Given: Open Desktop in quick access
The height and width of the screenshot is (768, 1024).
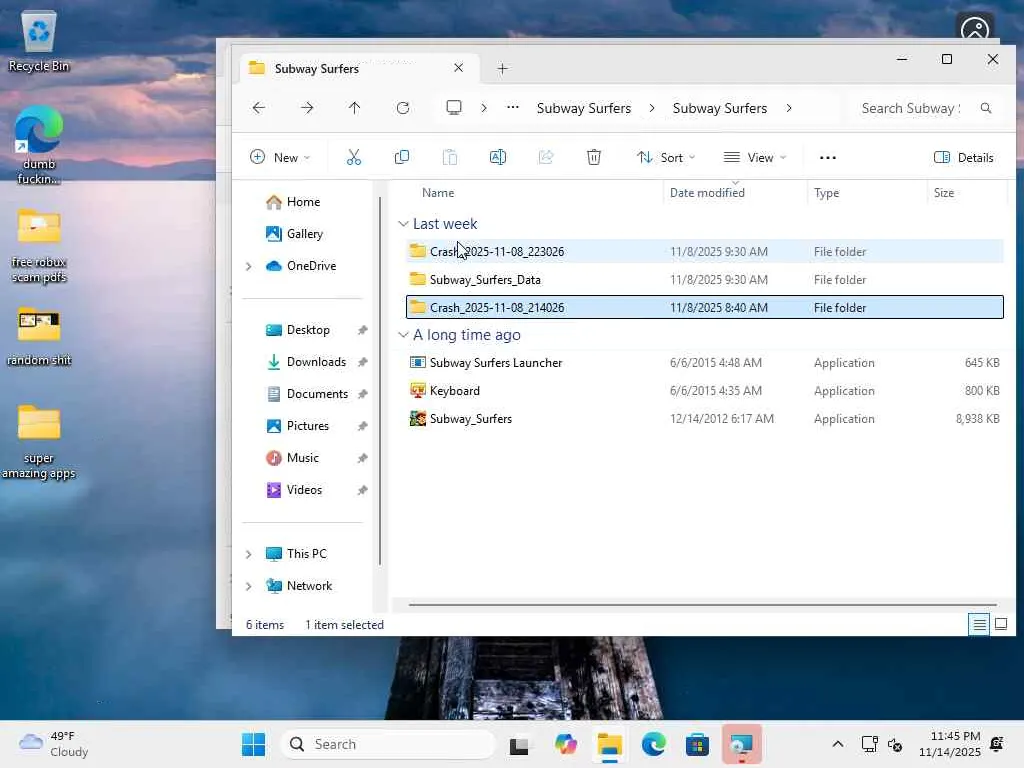Looking at the screenshot, I should (308, 330).
